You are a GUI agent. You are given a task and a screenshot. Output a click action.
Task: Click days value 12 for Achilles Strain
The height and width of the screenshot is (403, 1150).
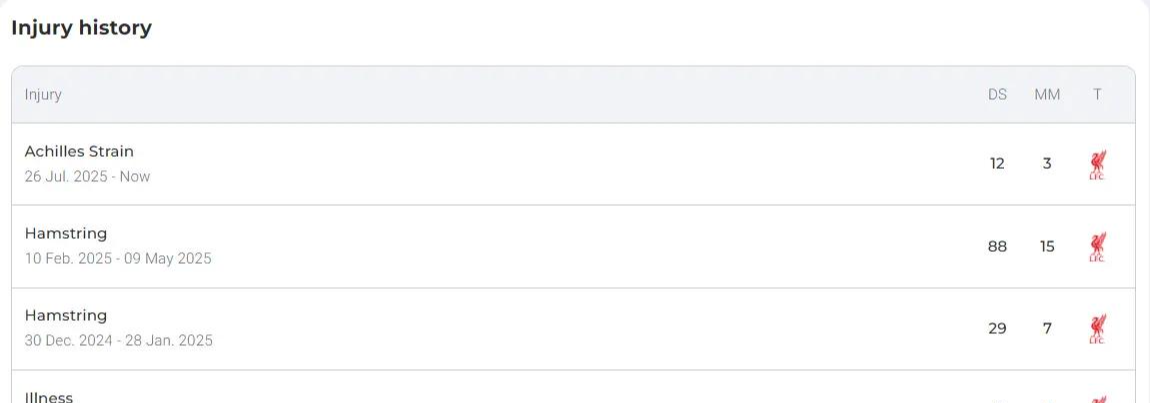[997, 164]
